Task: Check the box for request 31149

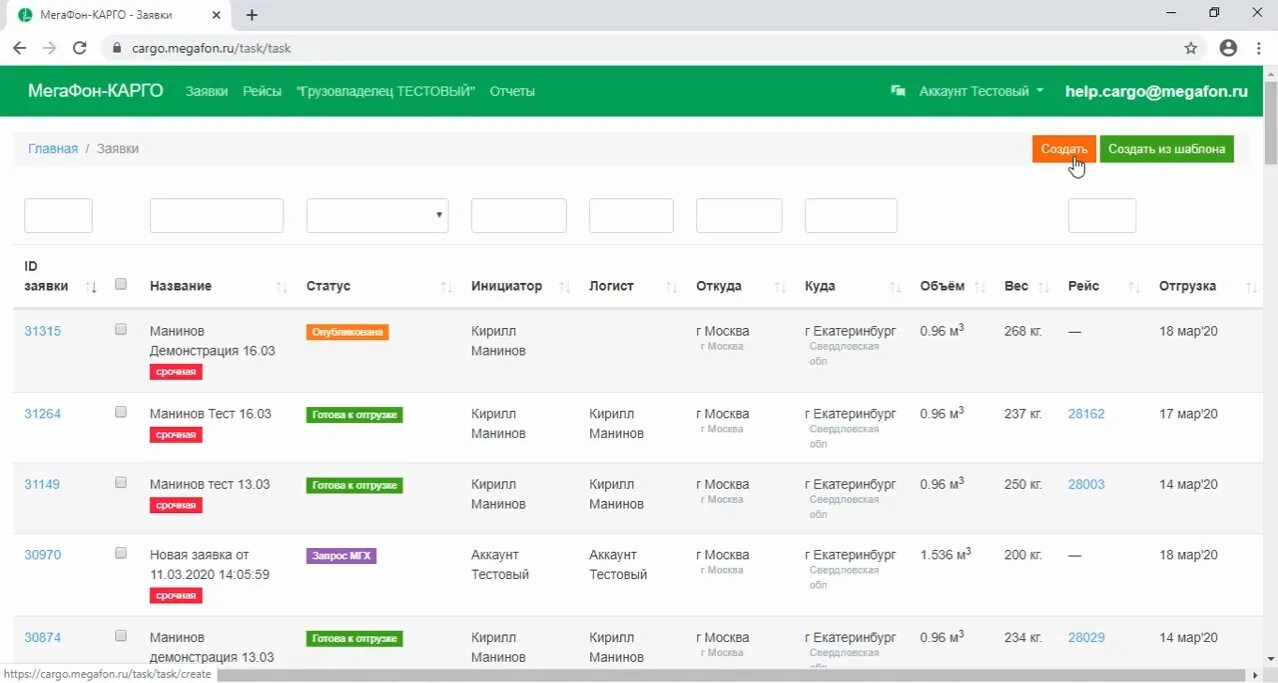Action: [121, 482]
